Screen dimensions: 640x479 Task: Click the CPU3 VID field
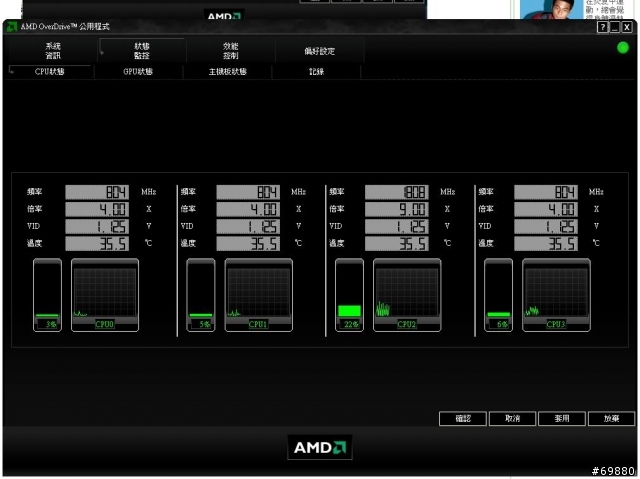click(546, 226)
